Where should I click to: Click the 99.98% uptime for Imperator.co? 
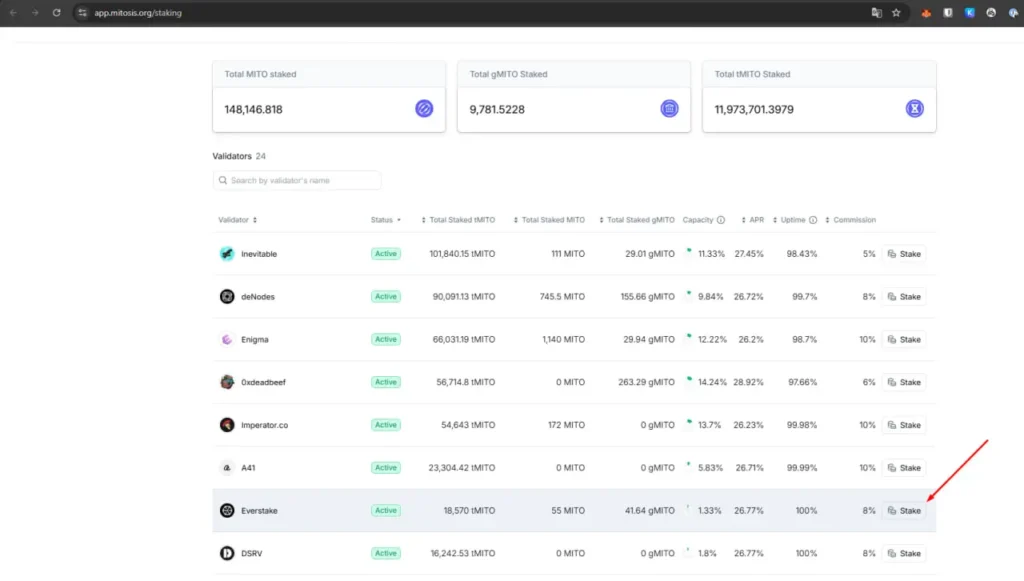[801, 425]
